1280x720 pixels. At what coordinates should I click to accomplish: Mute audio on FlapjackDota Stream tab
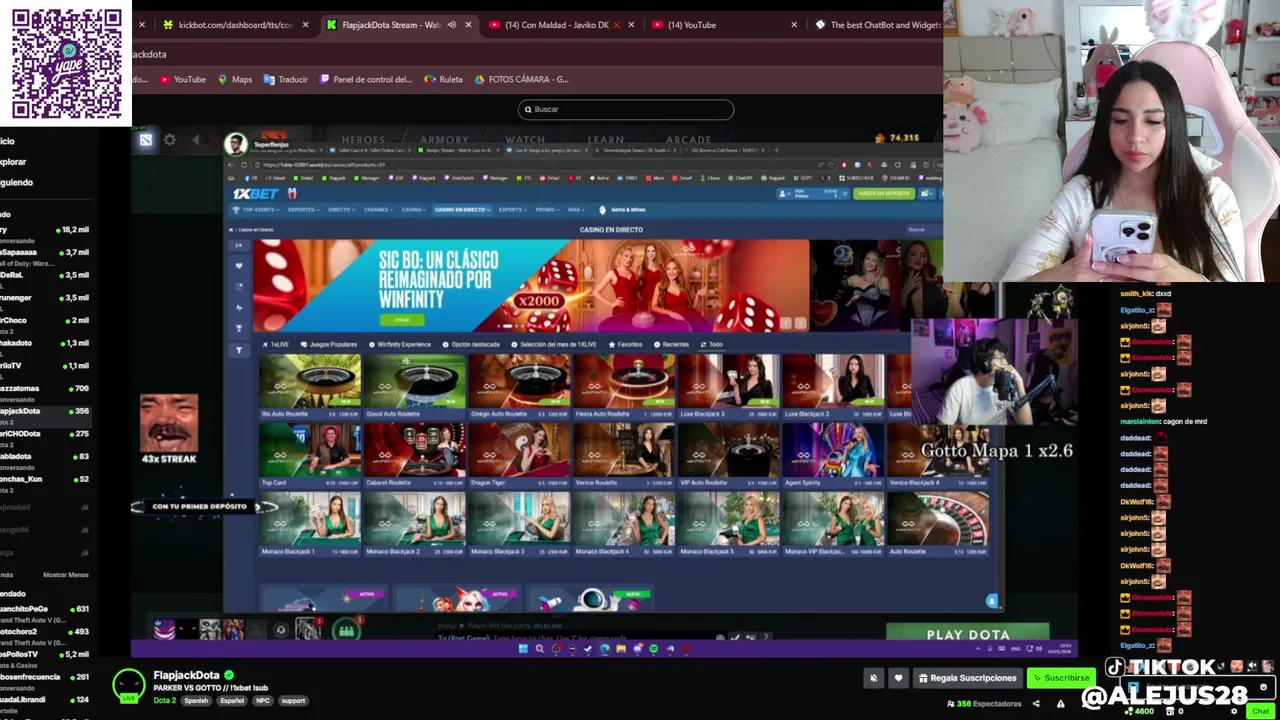(x=451, y=25)
